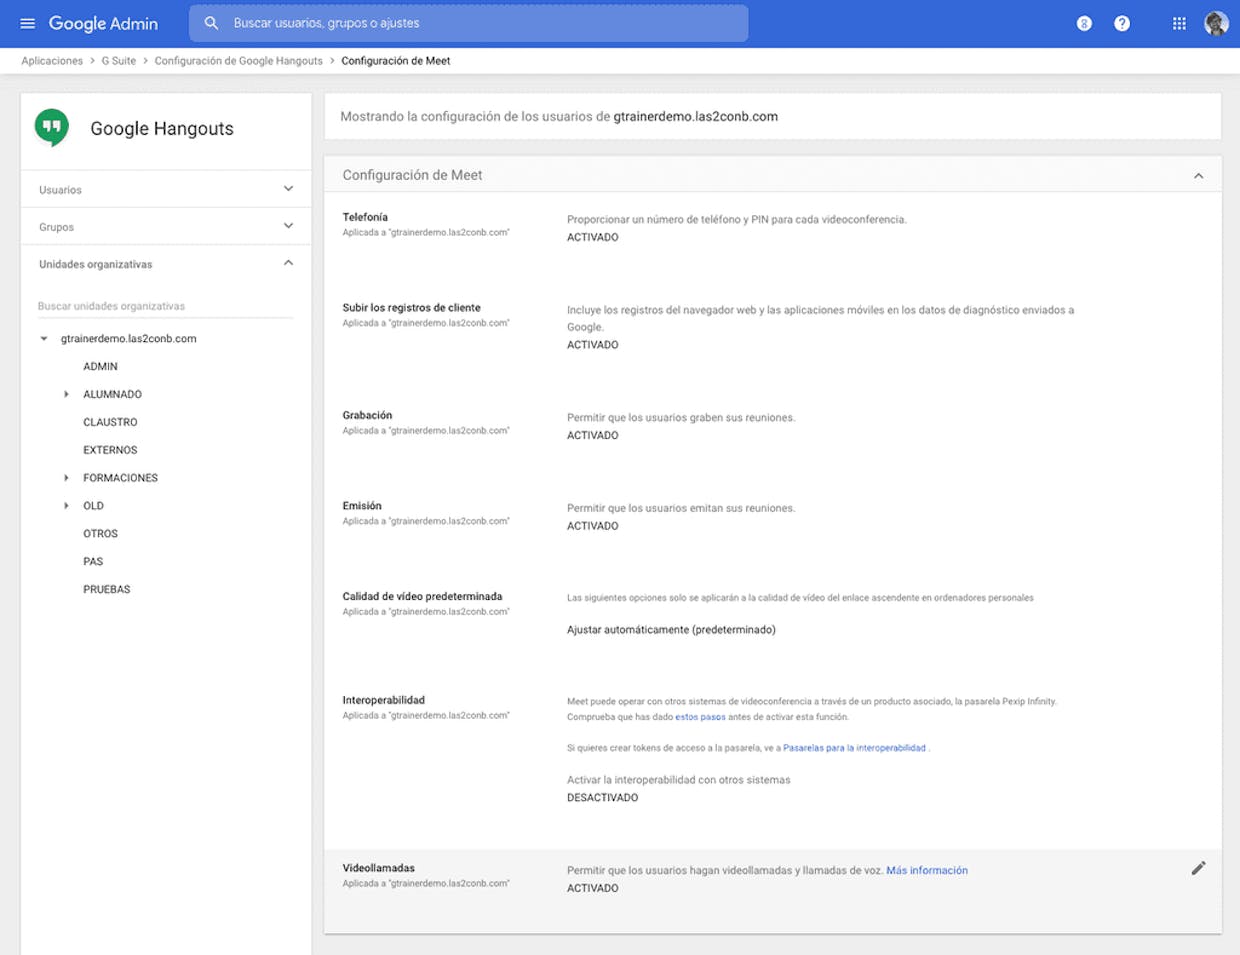Click the Google Hangouts logo icon
This screenshot has height=955, width=1240.
pos(52,128)
